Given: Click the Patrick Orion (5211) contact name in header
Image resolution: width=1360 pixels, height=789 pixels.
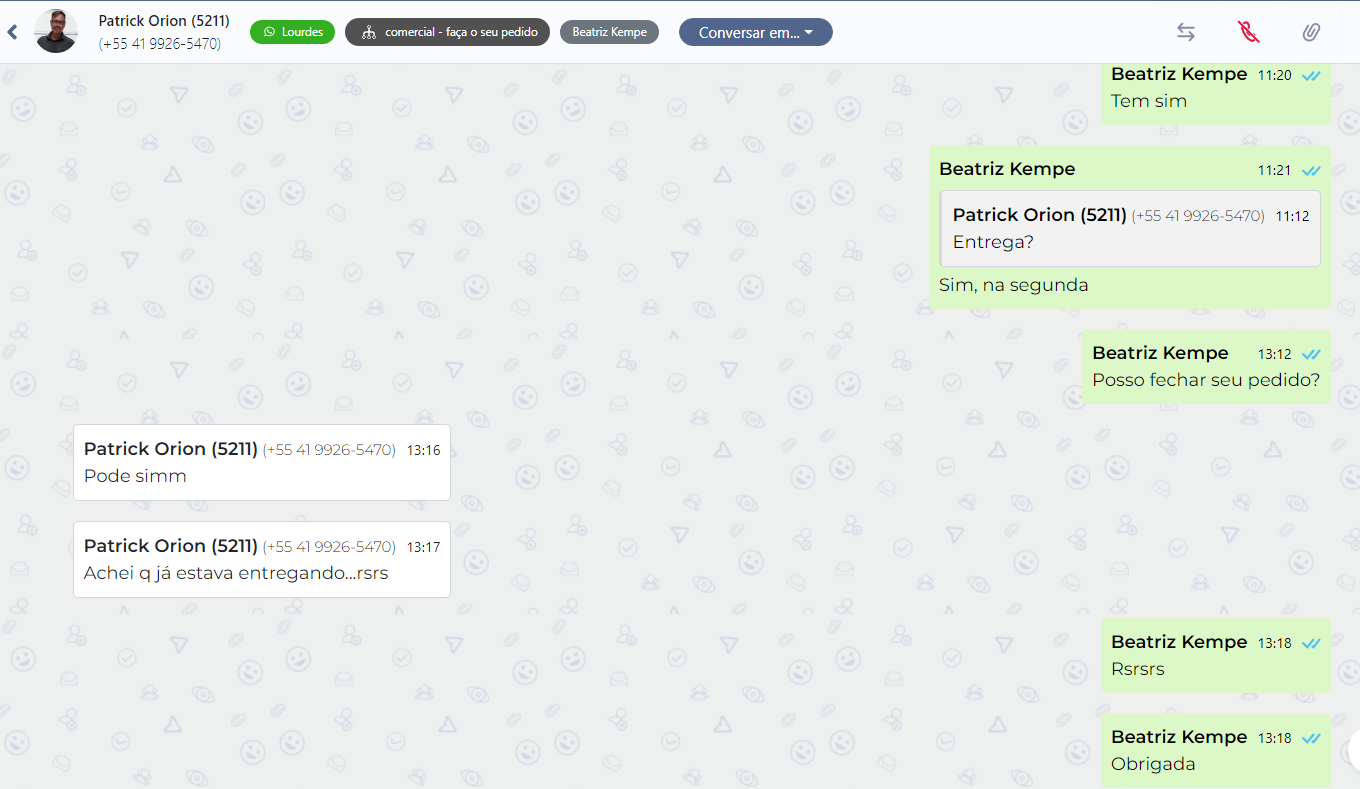Looking at the screenshot, I should [x=164, y=21].
